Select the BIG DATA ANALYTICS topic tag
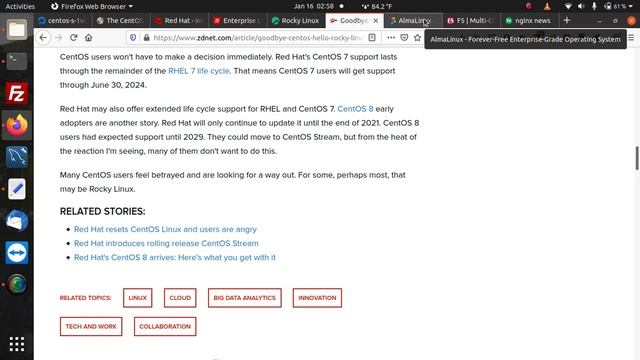 point(244,298)
